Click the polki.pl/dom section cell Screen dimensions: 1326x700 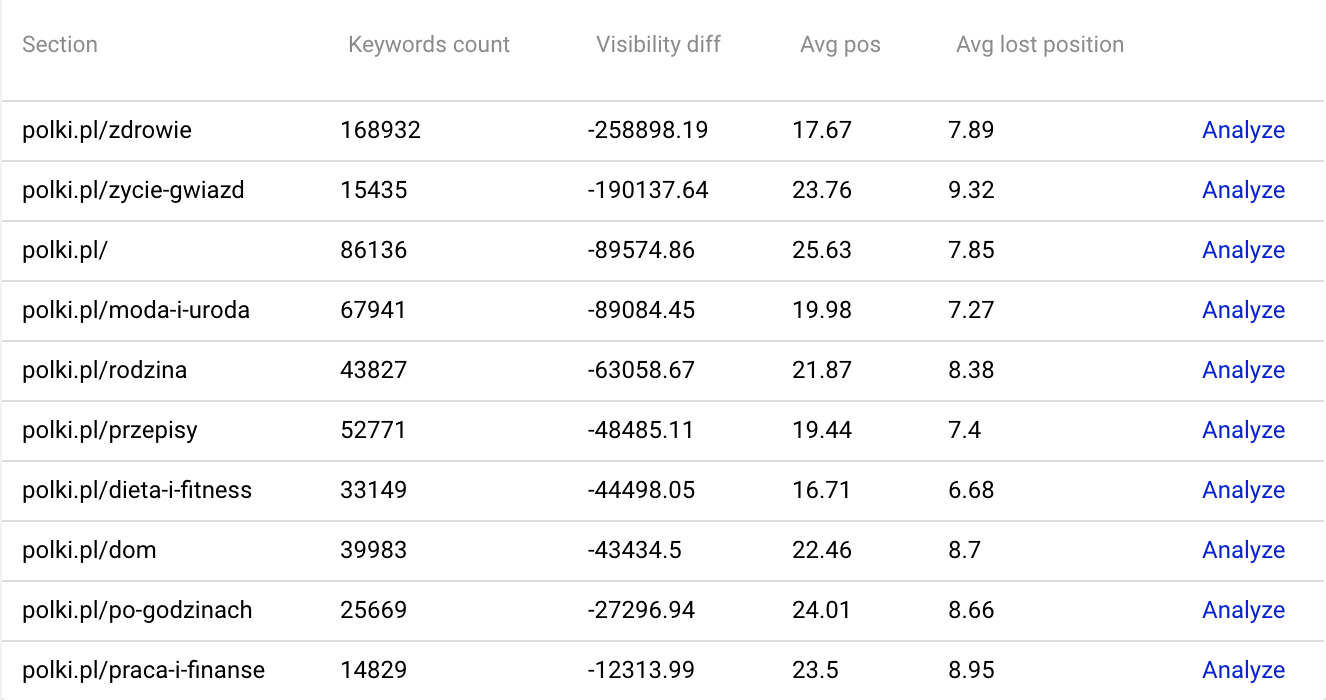pyautogui.click(x=89, y=550)
